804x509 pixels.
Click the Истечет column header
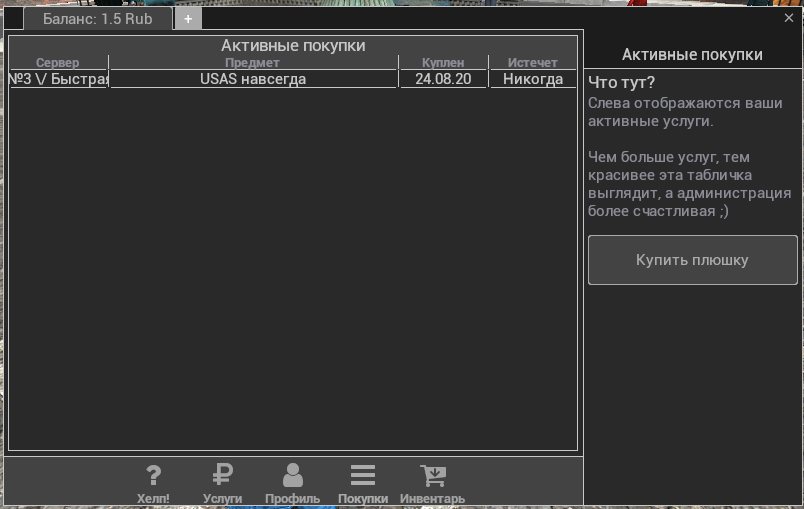(x=532, y=63)
